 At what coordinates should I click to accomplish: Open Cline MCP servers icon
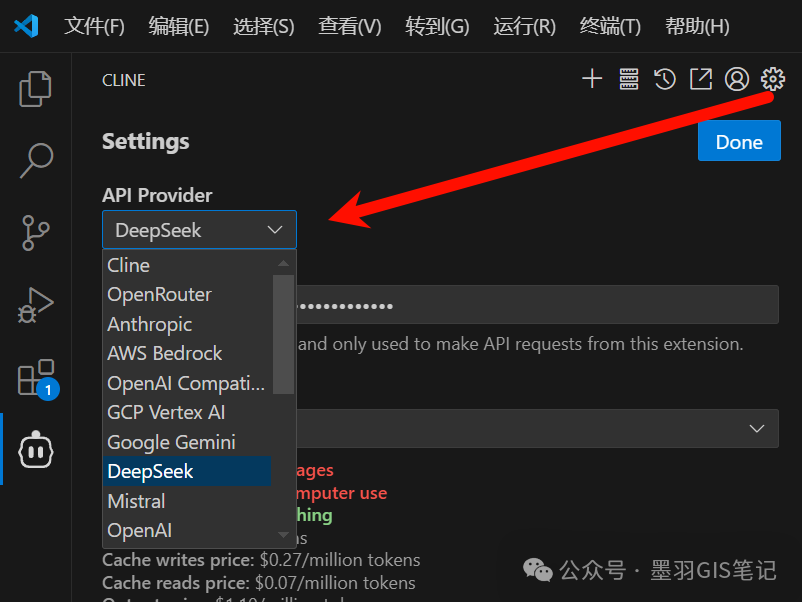[628, 79]
